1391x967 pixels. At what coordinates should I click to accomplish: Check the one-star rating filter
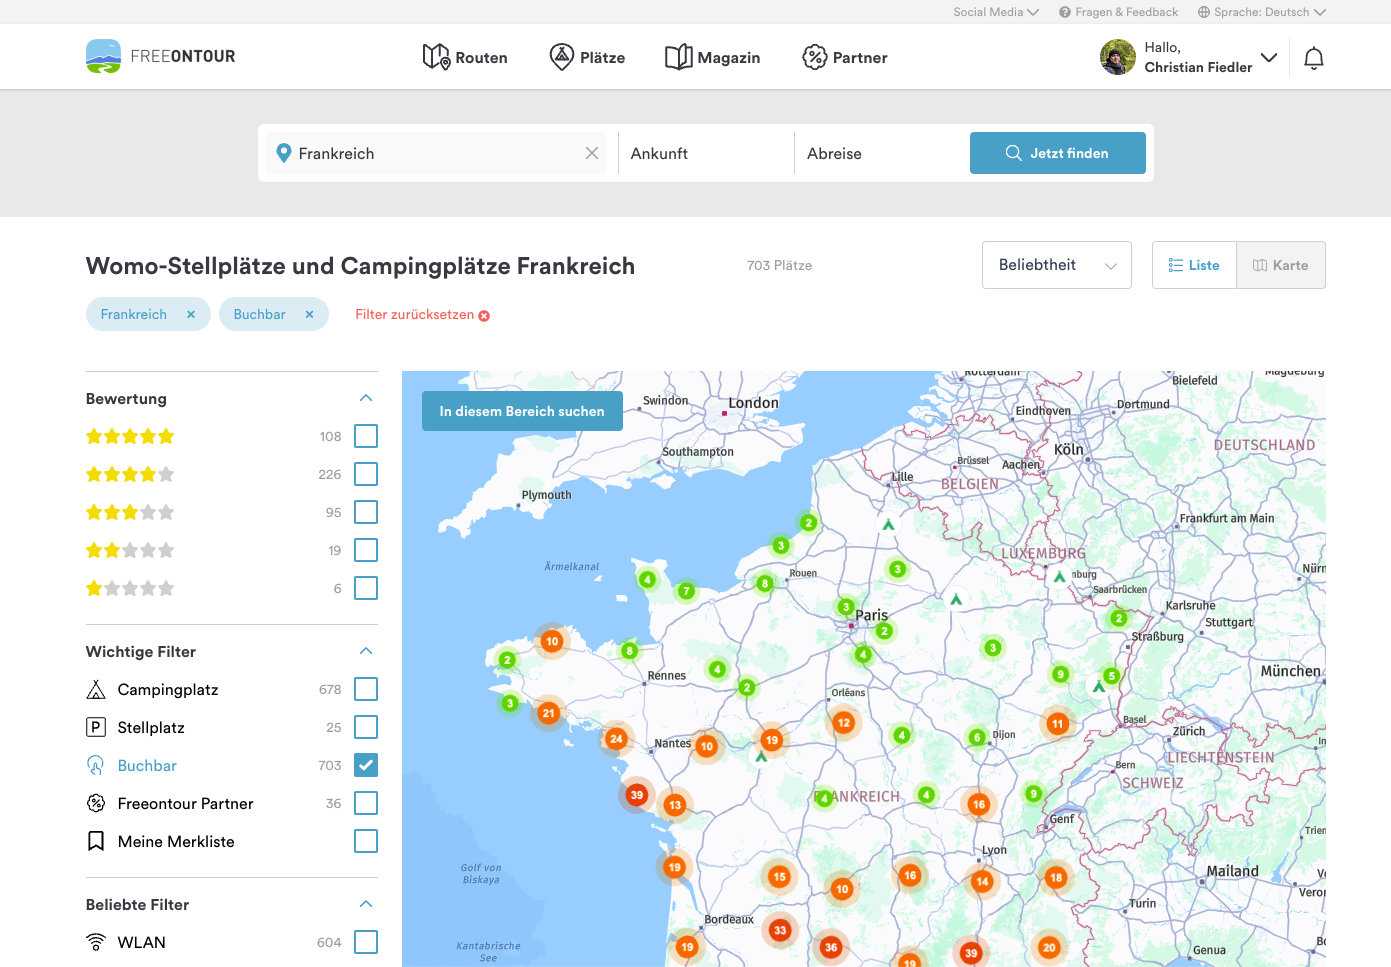click(366, 588)
